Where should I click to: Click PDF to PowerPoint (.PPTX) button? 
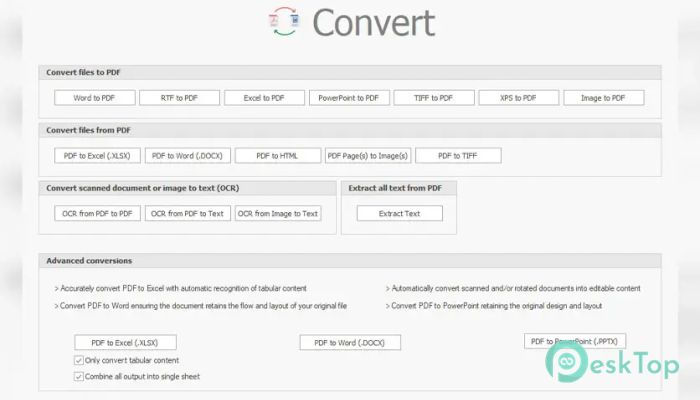[x=575, y=341]
